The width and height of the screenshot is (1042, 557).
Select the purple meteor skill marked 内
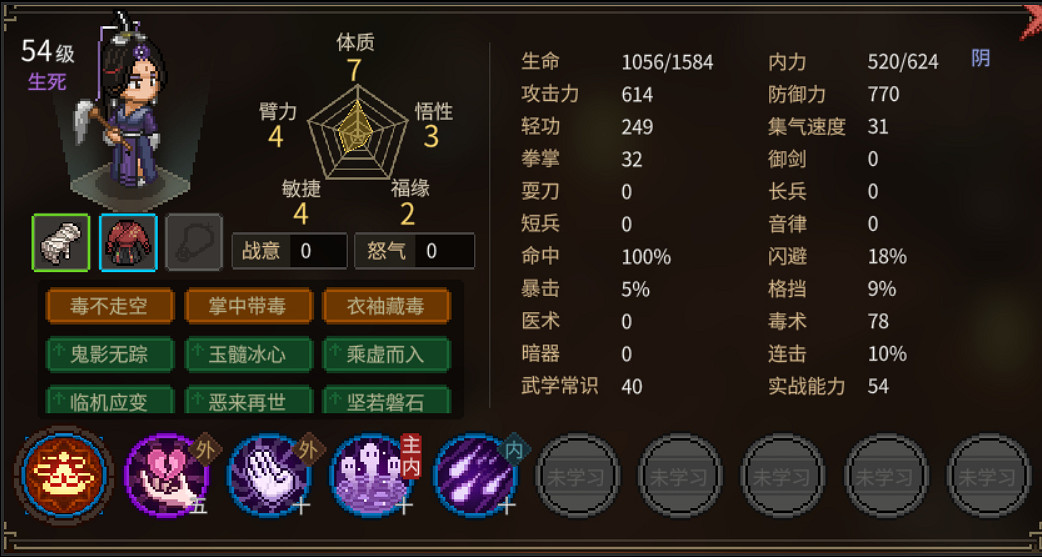(x=475, y=475)
